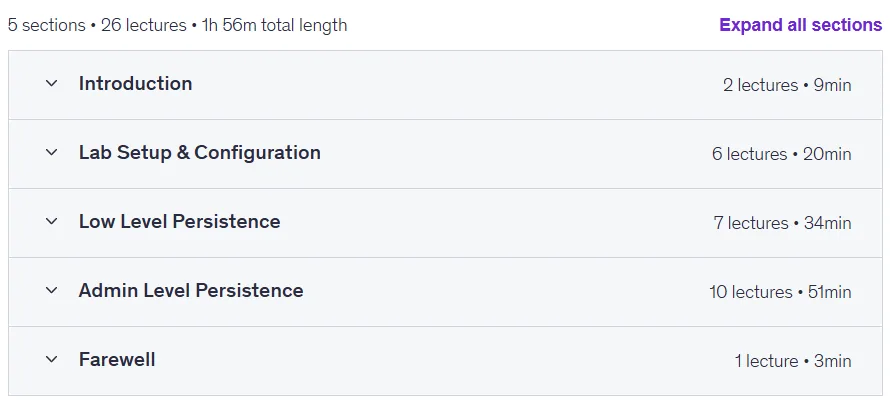The width and height of the screenshot is (890, 402).
Task: Click the '26 lectures' summary text
Action: [144, 26]
